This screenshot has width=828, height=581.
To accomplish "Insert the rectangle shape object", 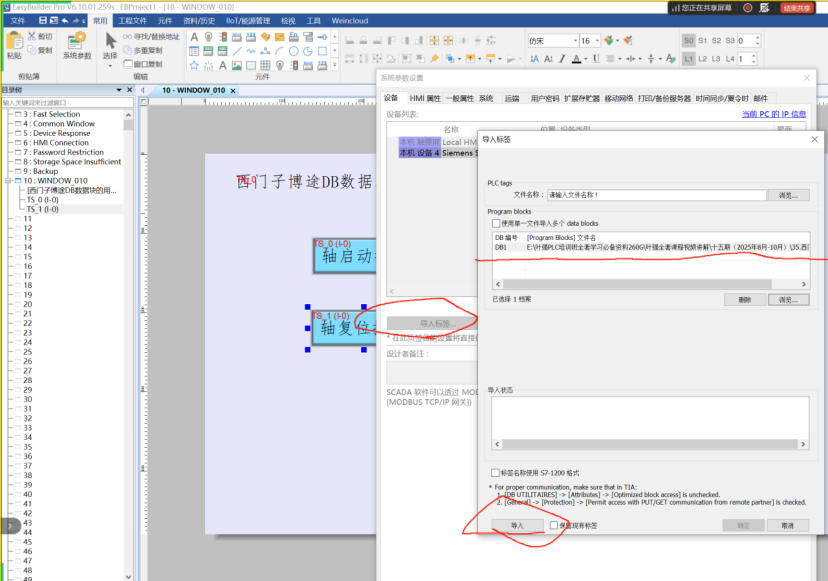I will point(322,51).
